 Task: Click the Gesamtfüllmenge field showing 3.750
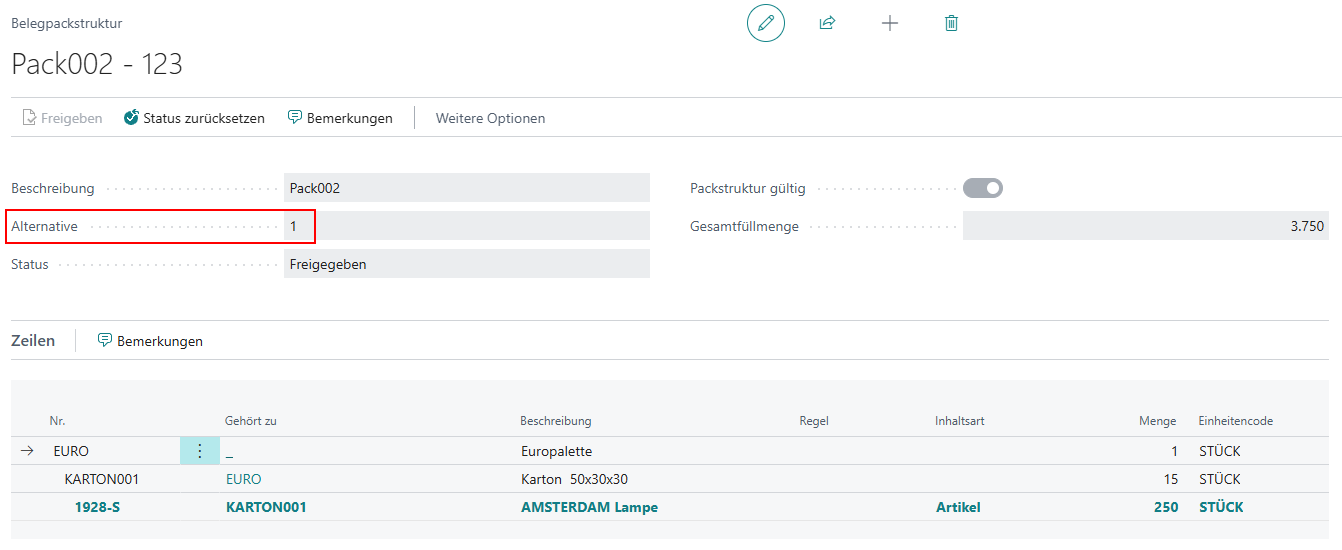pos(1146,226)
